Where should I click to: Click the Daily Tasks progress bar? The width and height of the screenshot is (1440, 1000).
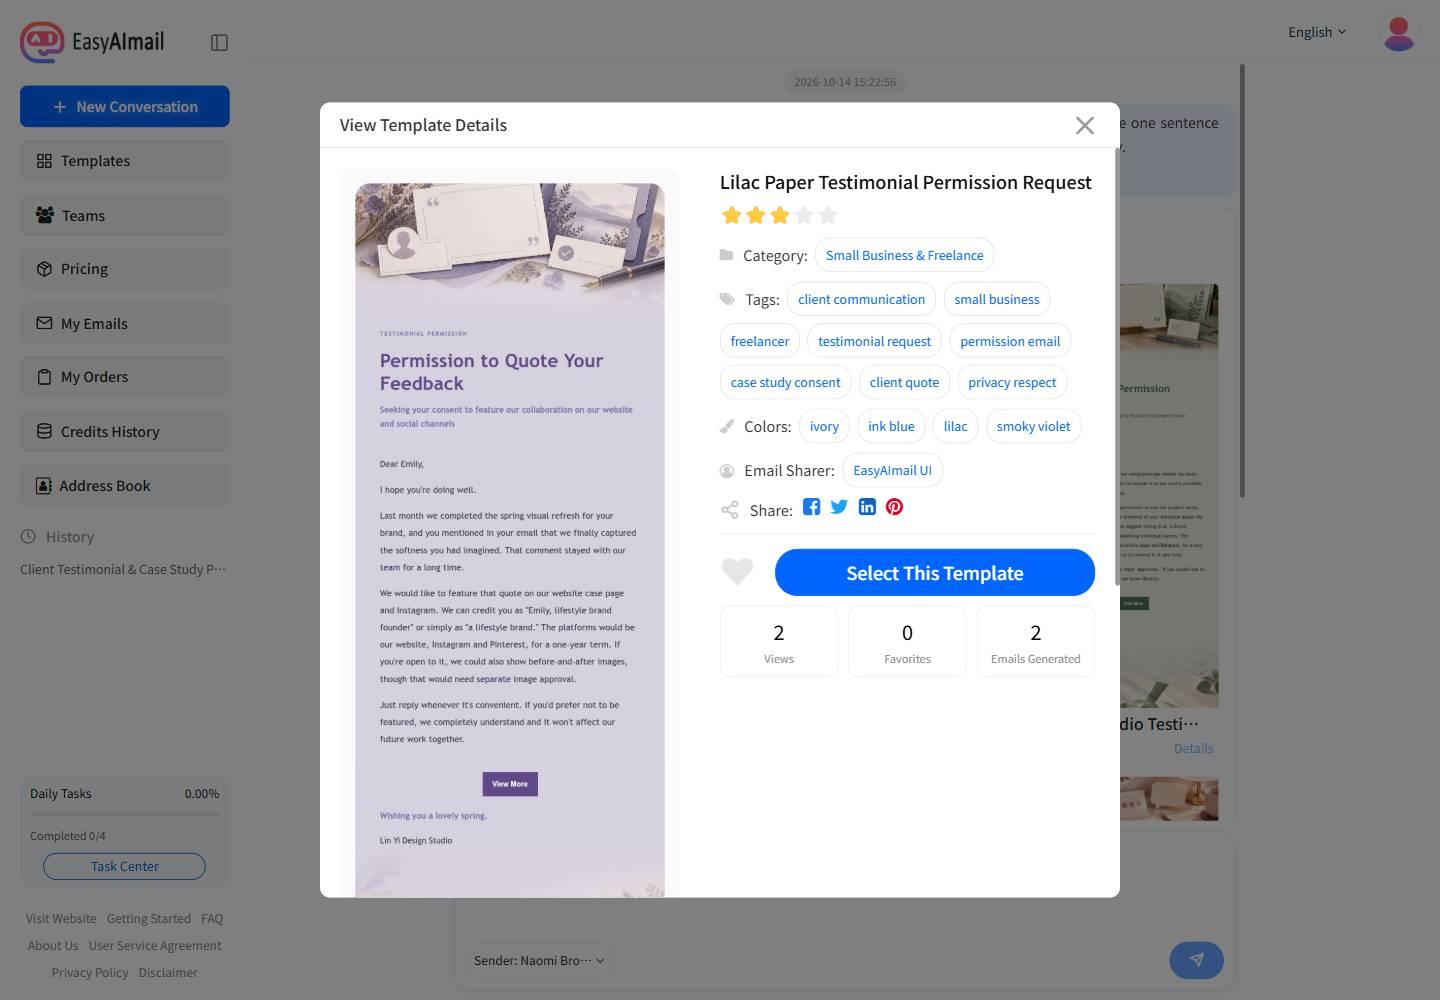[125, 814]
